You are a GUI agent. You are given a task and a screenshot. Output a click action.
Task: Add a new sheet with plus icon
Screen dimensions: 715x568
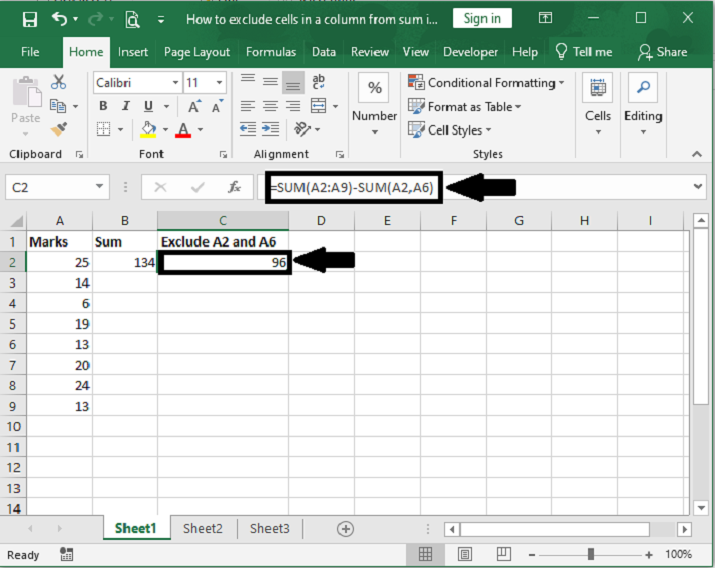click(345, 529)
